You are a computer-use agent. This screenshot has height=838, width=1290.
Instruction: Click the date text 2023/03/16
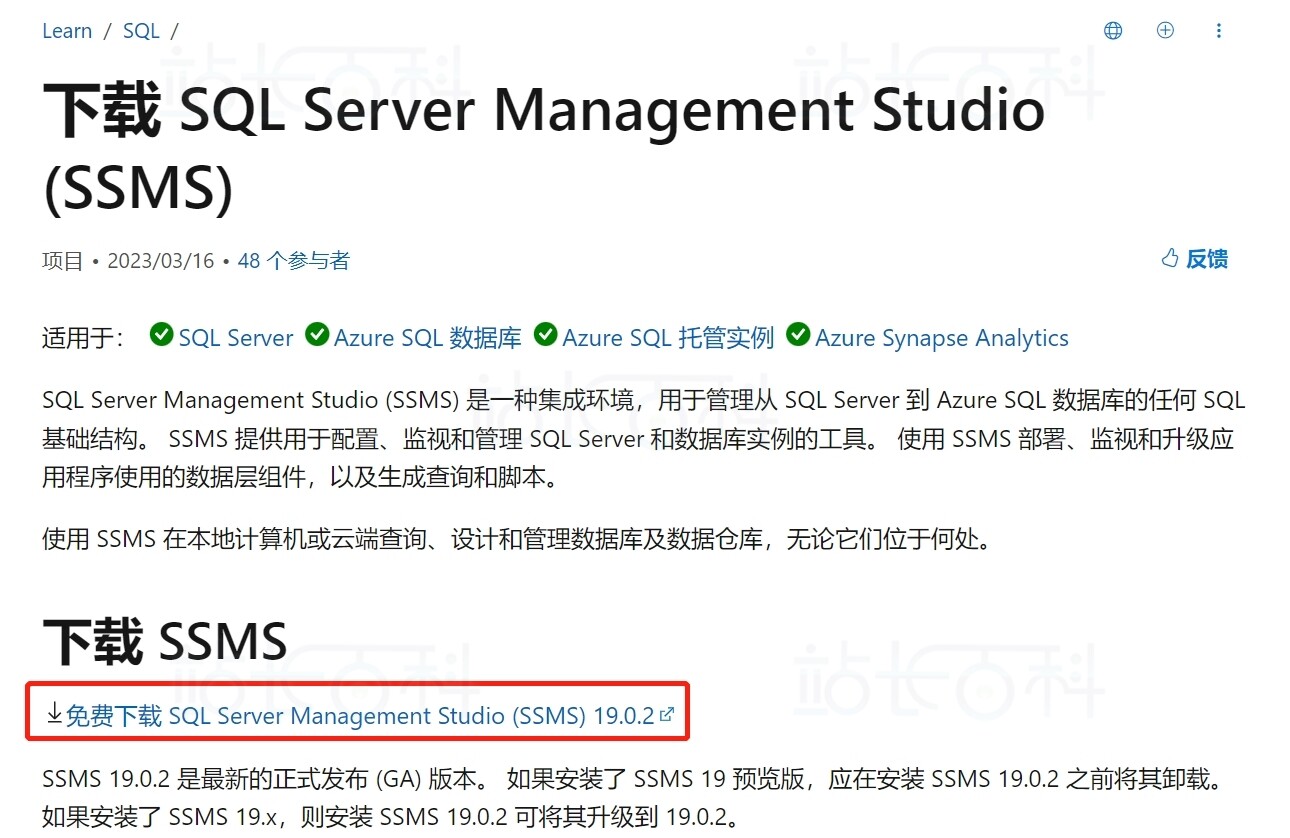[161, 261]
